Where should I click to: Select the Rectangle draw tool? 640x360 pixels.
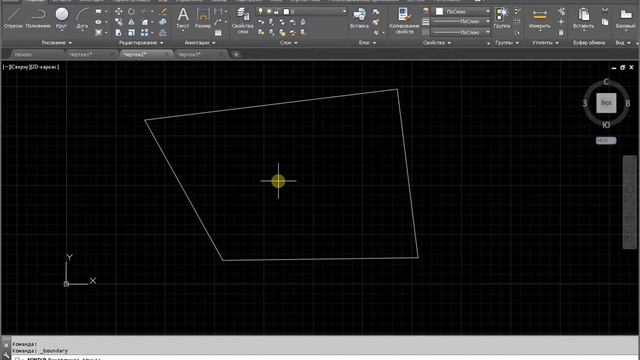point(99,11)
